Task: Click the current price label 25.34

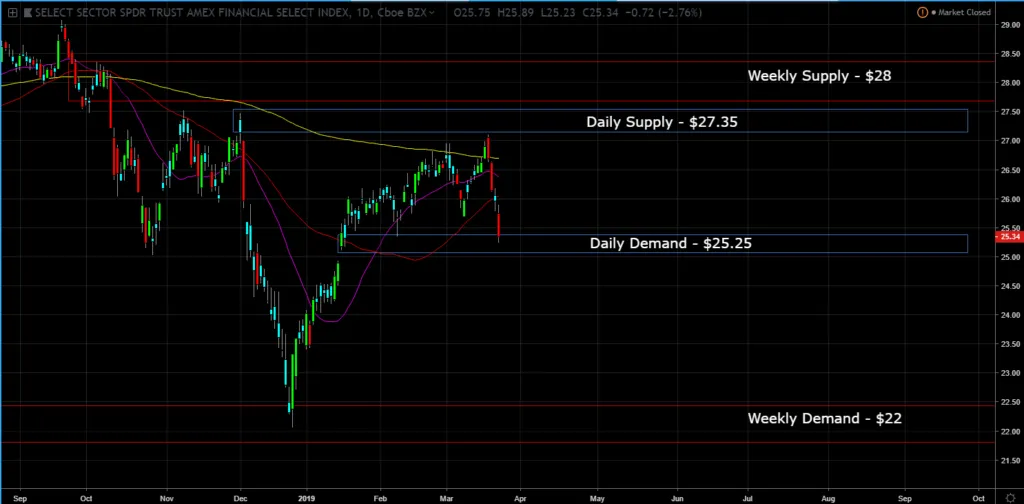Action: (x=1010, y=236)
